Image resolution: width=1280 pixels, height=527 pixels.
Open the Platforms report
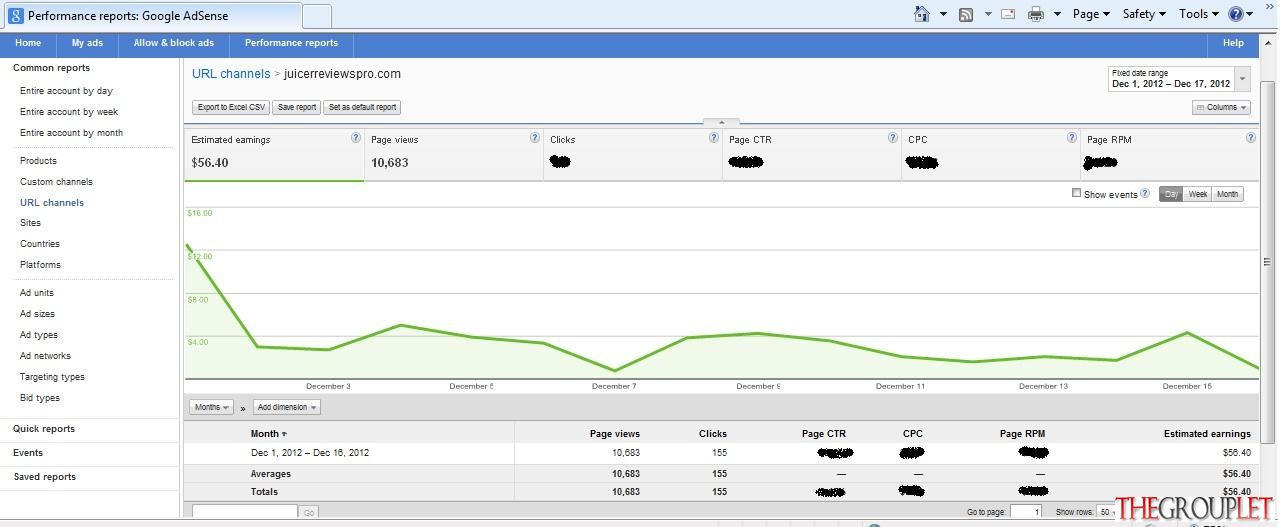40,265
